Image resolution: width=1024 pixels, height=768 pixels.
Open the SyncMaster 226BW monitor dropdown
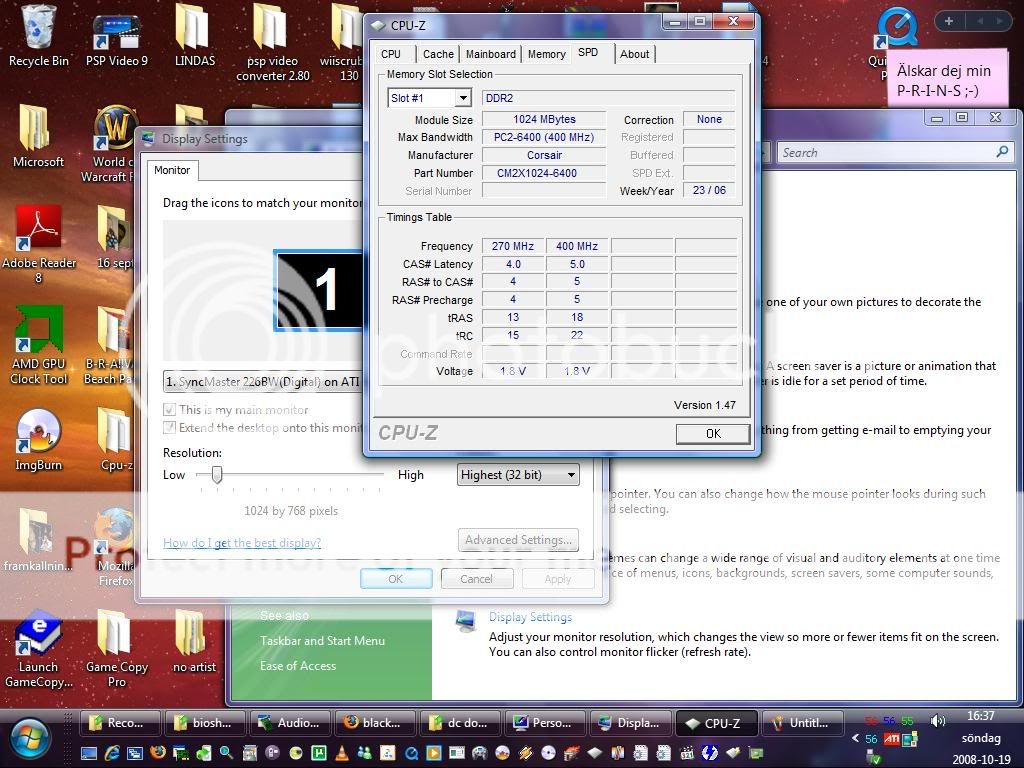(x=262, y=382)
